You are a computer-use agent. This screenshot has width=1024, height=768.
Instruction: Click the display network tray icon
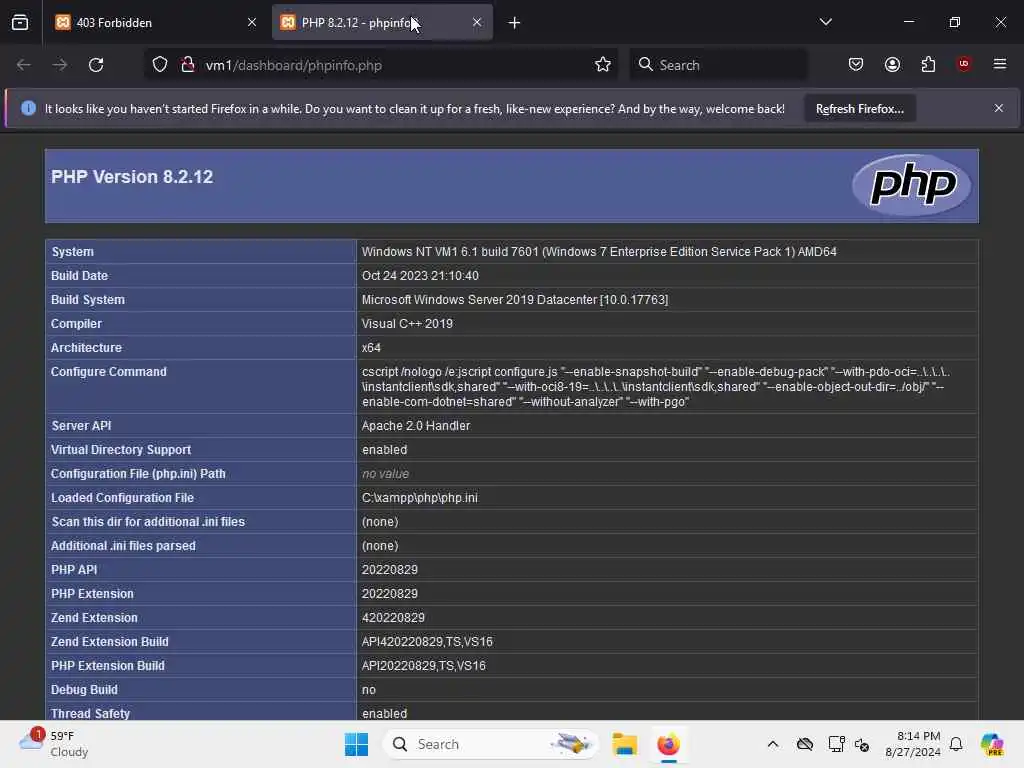pyautogui.click(x=836, y=744)
